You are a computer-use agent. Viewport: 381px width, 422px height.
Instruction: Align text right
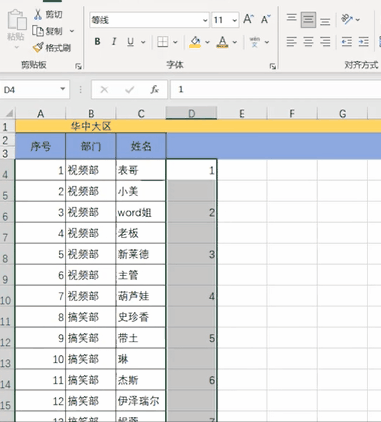pyautogui.click(x=325, y=42)
